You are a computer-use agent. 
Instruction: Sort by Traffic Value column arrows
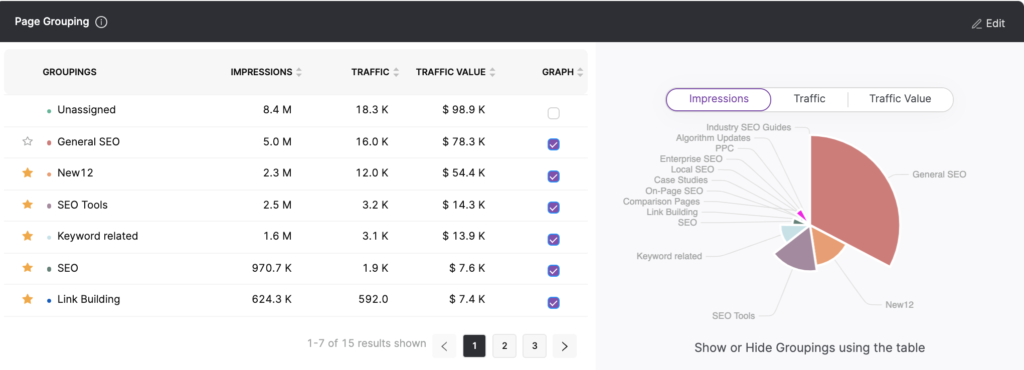pyautogui.click(x=492, y=72)
